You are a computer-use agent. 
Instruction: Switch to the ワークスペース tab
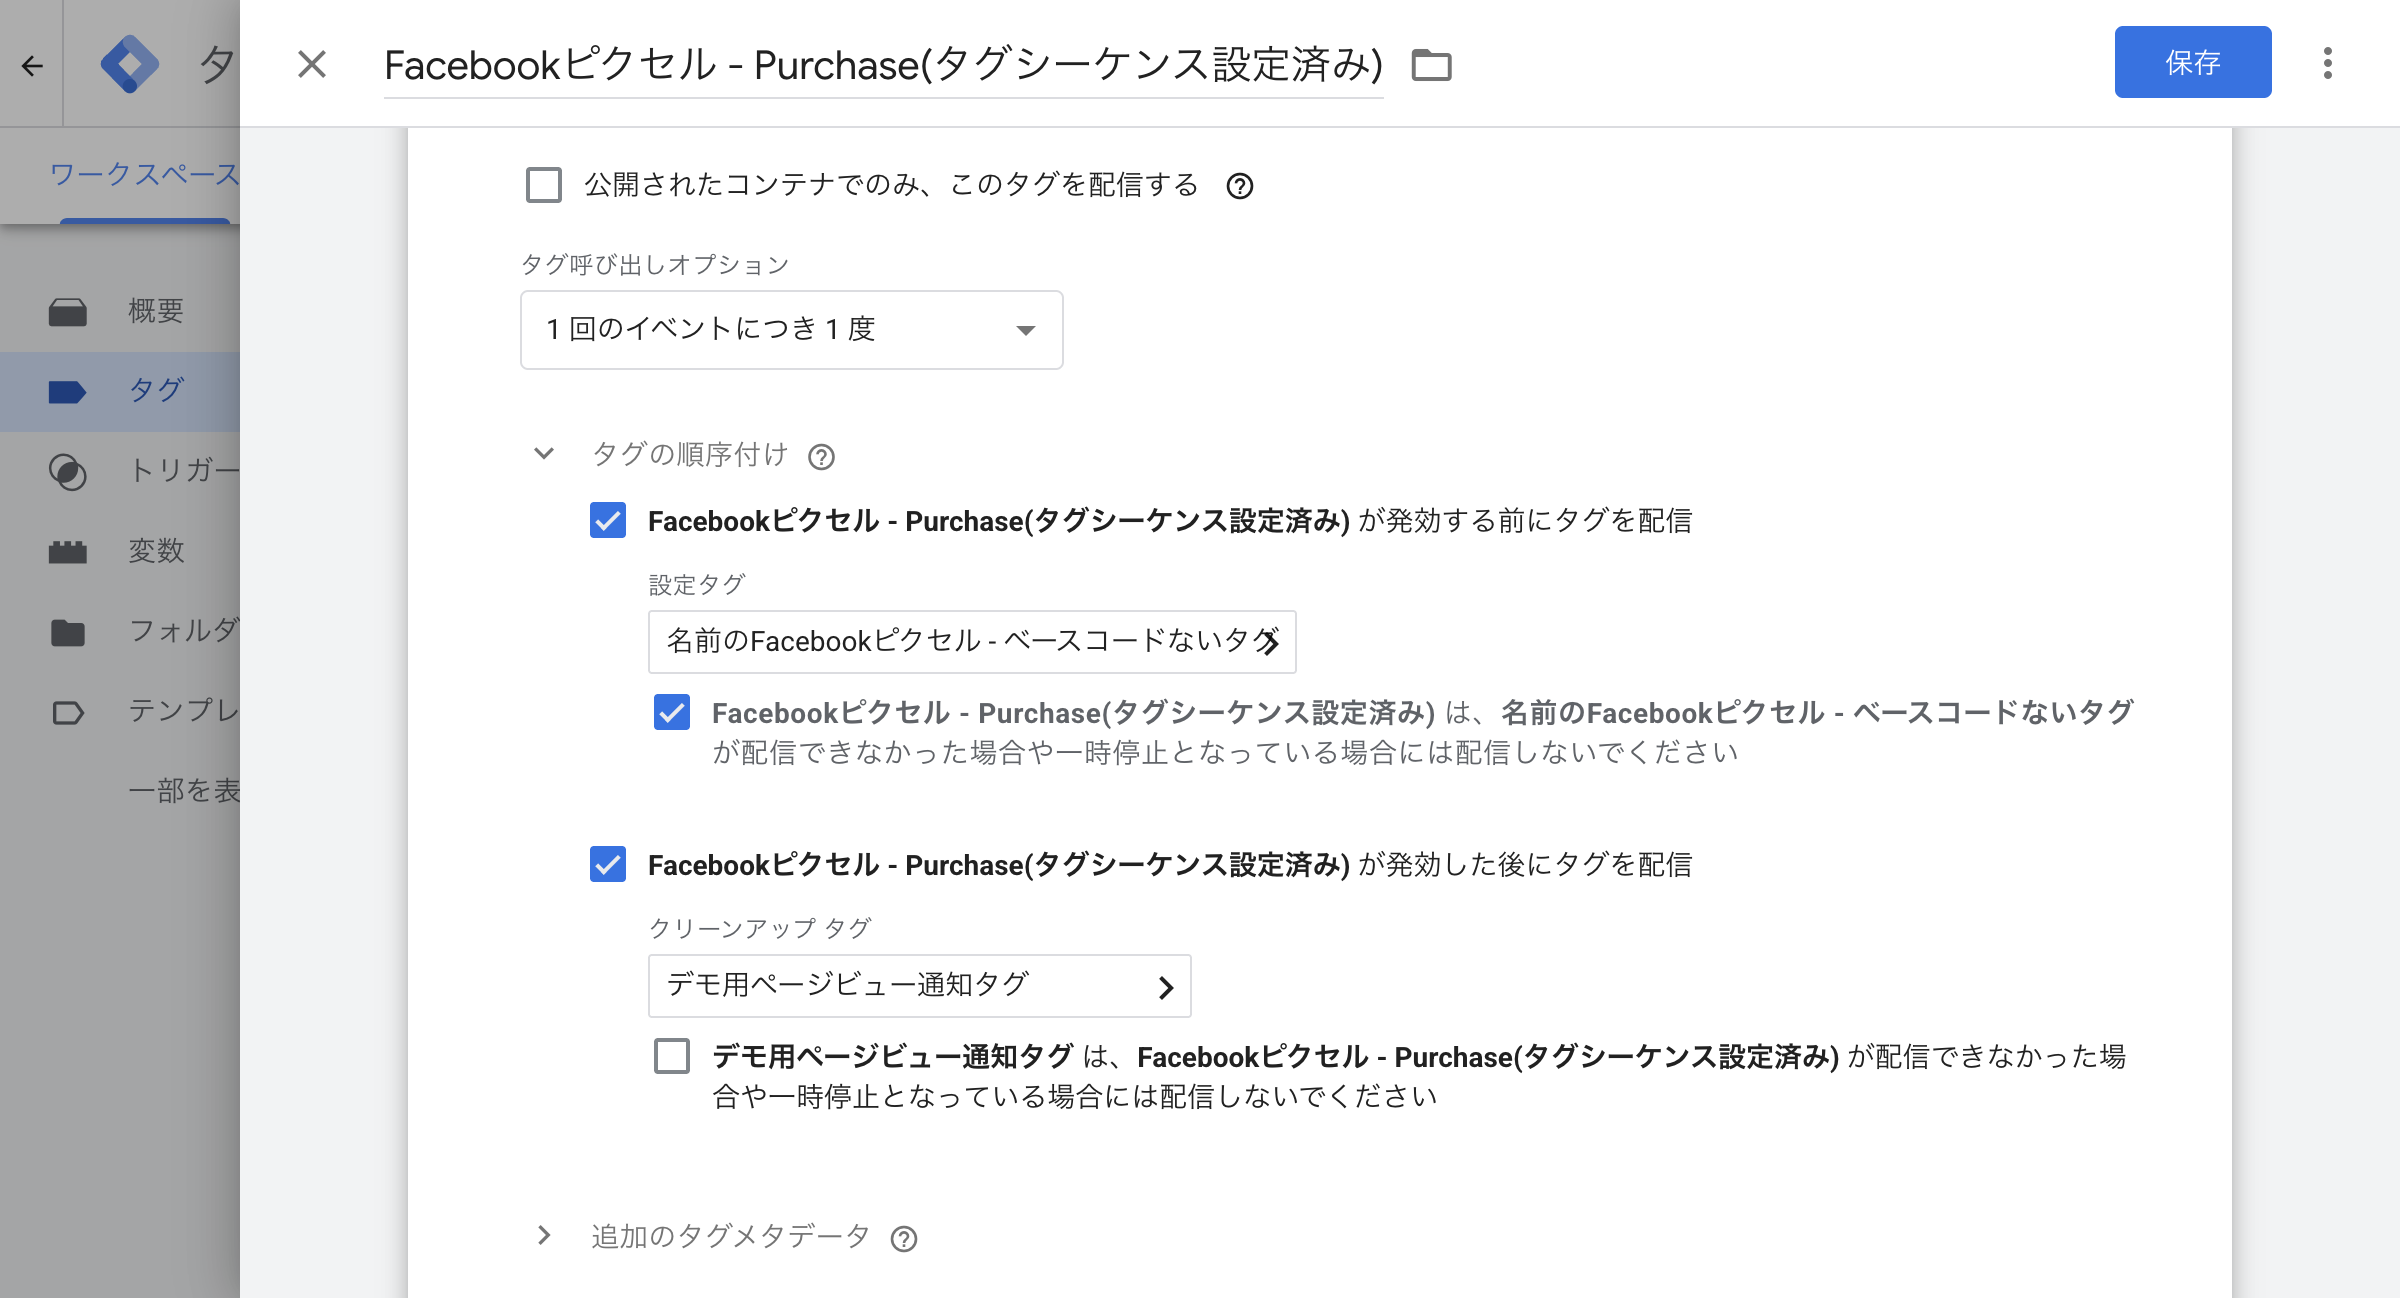pyautogui.click(x=145, y=174)
